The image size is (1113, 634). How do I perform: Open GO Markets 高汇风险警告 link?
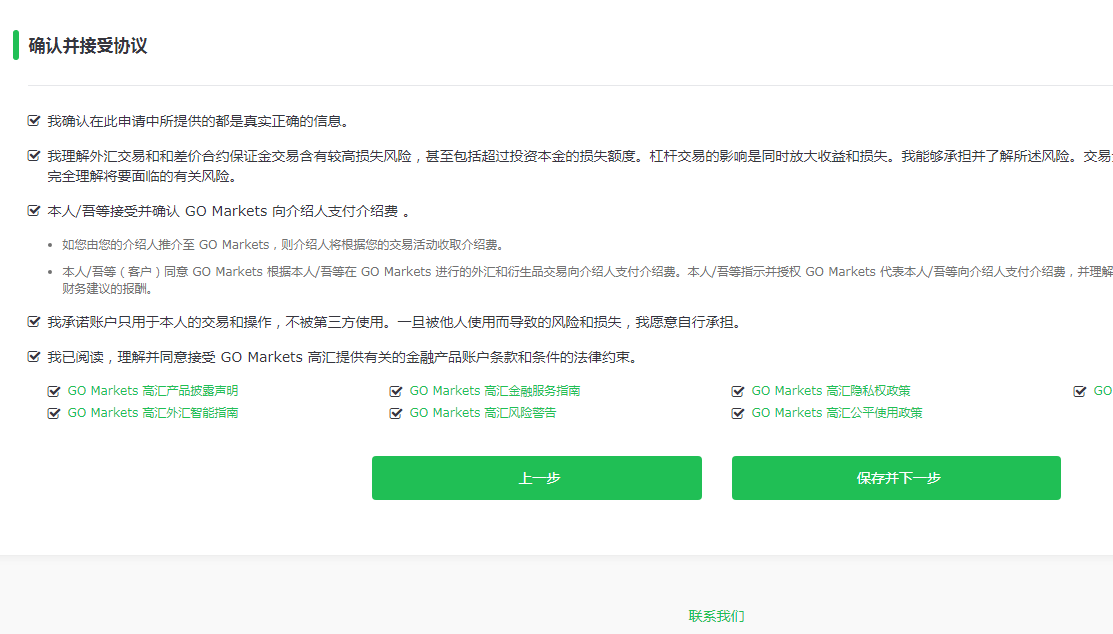coord(483,412)
